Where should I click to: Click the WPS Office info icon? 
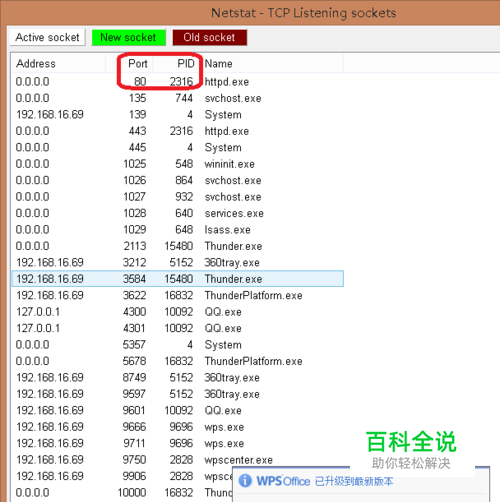pyautogui.click(x=245, y=481)
